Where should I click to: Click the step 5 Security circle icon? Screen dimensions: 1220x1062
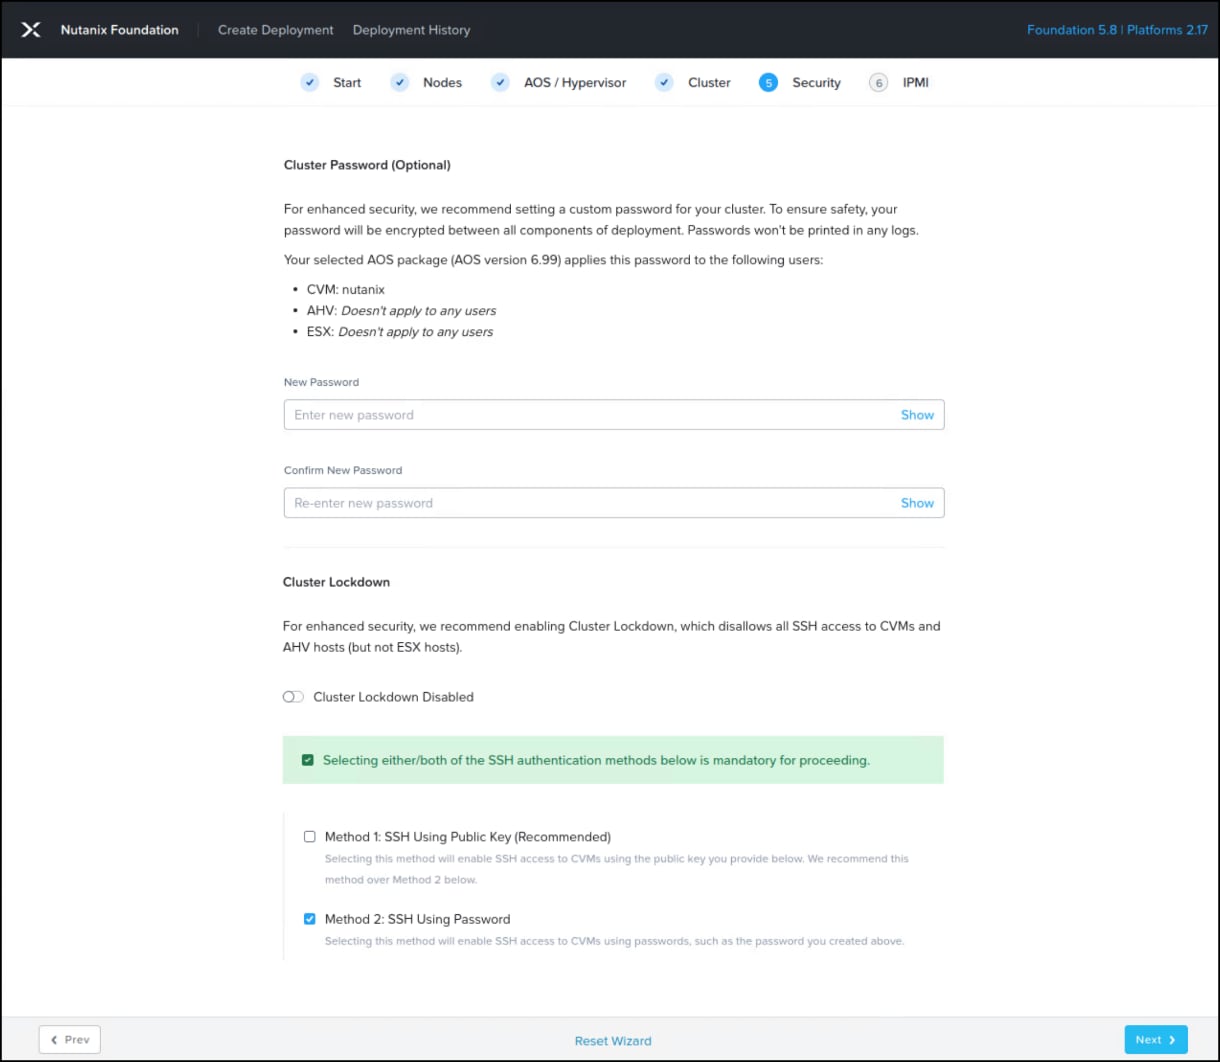pyautogui.click(x=768, y=83)
